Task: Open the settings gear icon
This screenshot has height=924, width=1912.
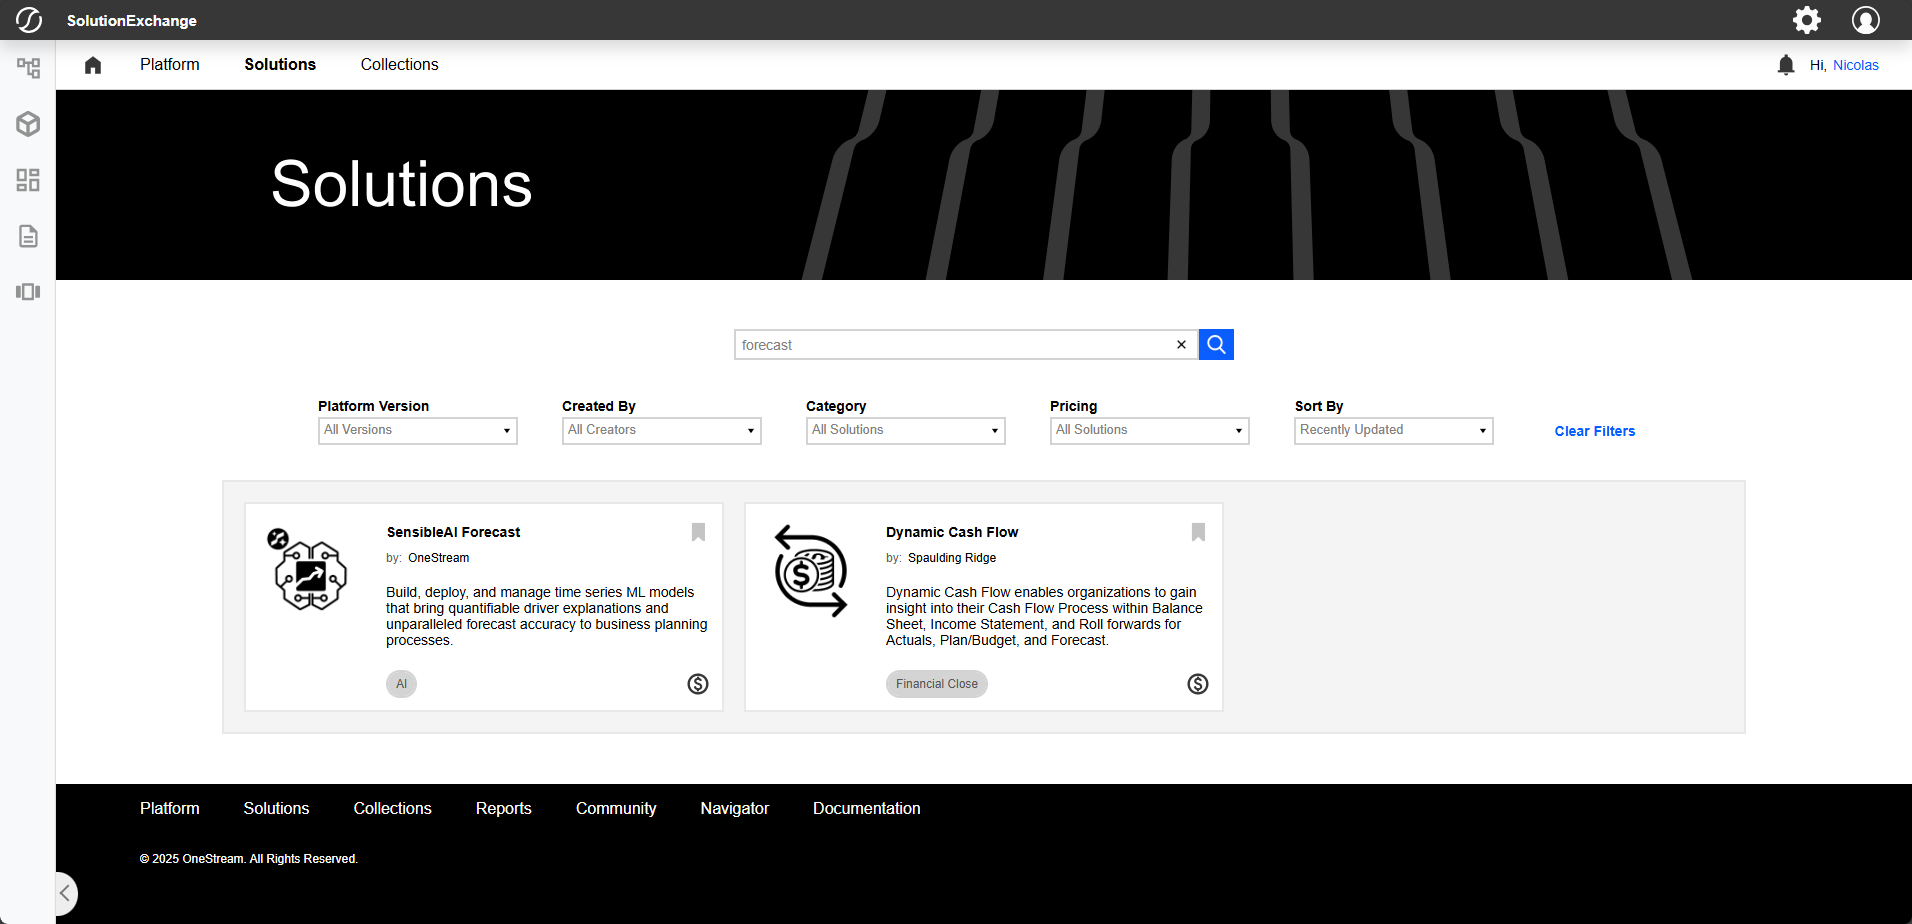Action: (x=1806, y=20)
